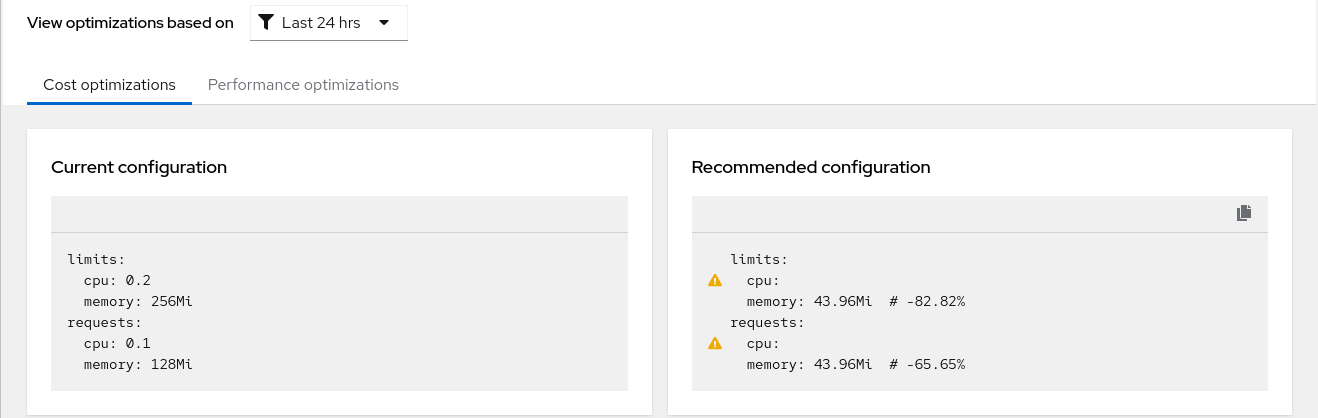Click "limits:" in the Recommended configuration code

[x=759, y=259]
